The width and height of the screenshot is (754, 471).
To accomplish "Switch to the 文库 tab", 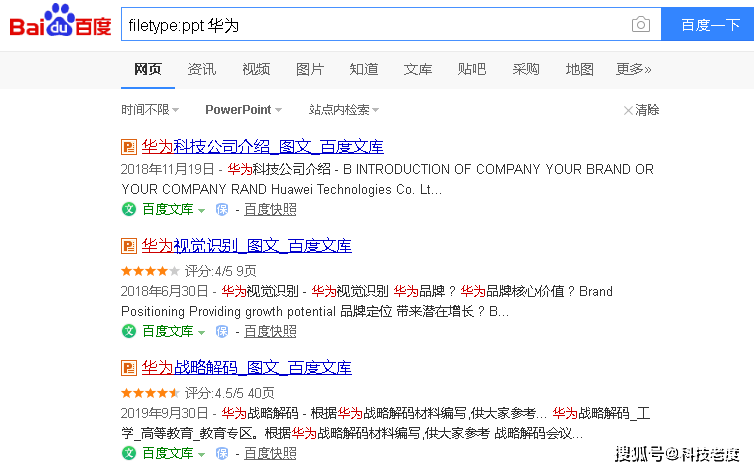I will [417, 69].
